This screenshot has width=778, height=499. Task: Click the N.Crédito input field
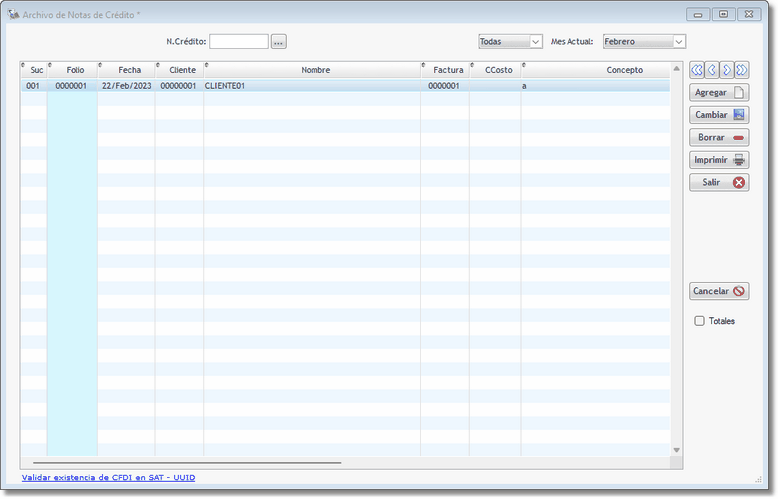239,42
